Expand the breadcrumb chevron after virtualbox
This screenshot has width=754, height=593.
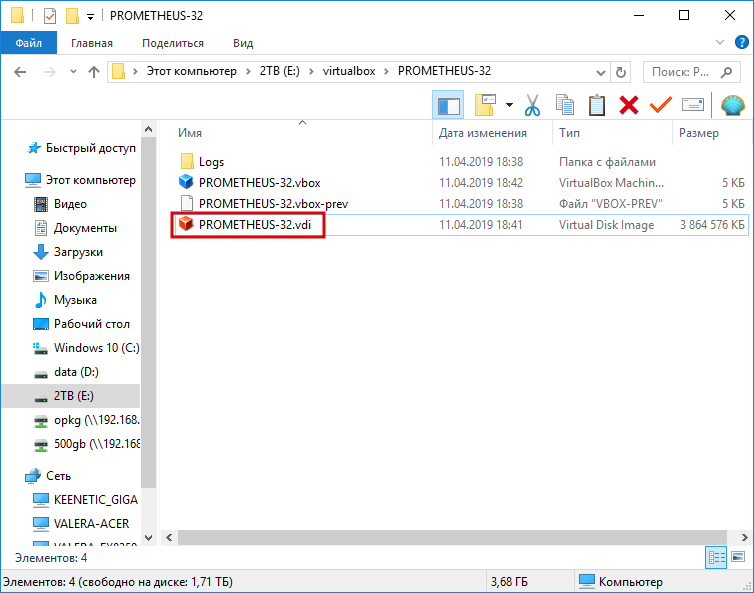[x=386, y=71]
